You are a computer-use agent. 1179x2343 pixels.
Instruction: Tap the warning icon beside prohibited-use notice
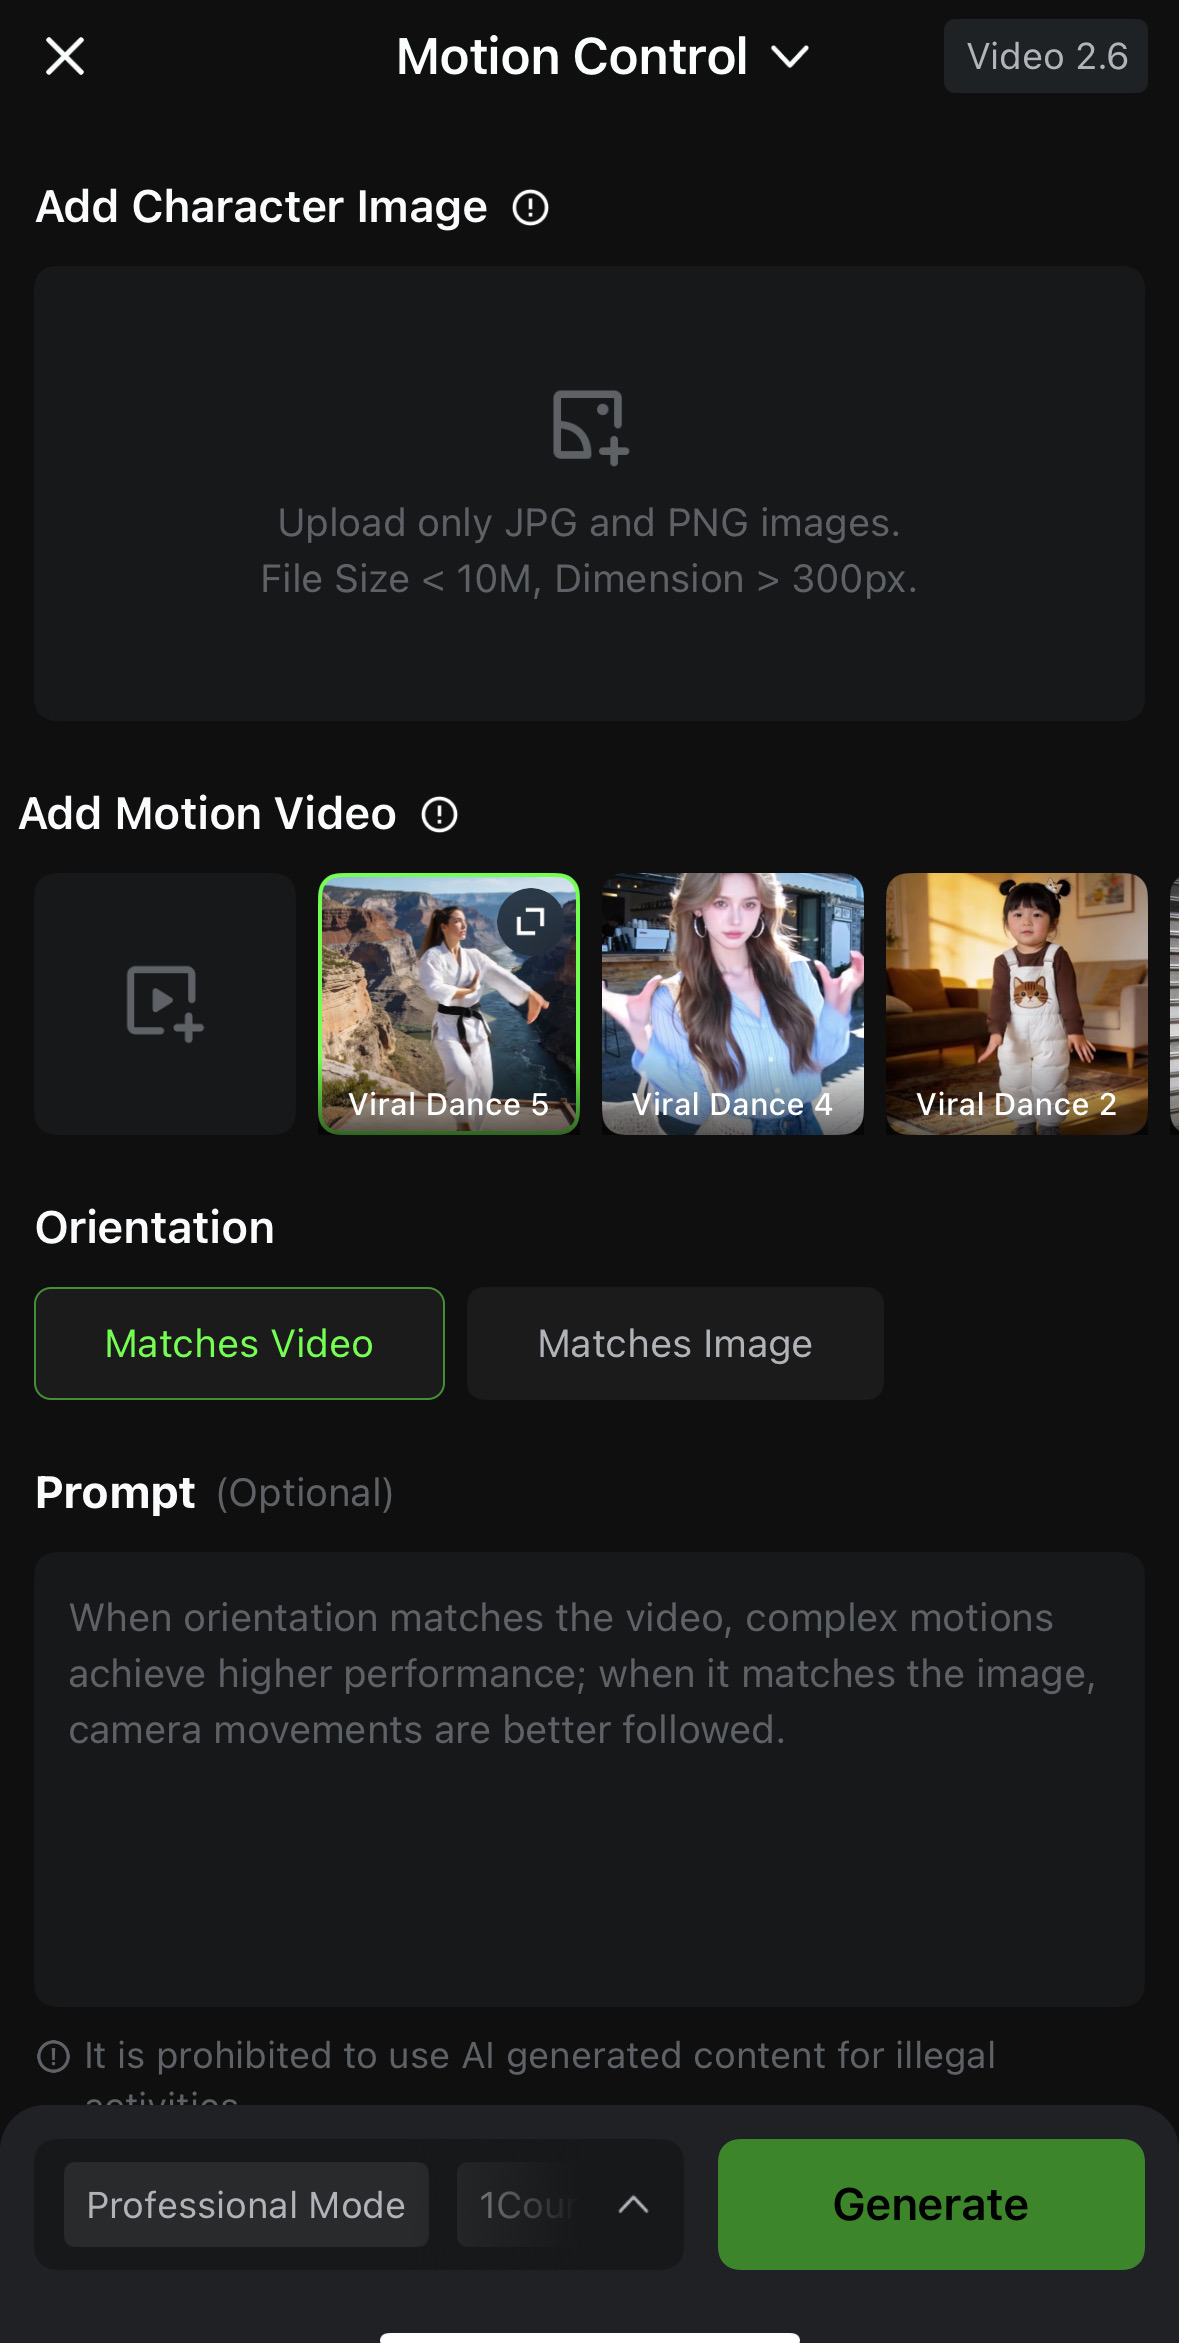(x=53, y=2056)
